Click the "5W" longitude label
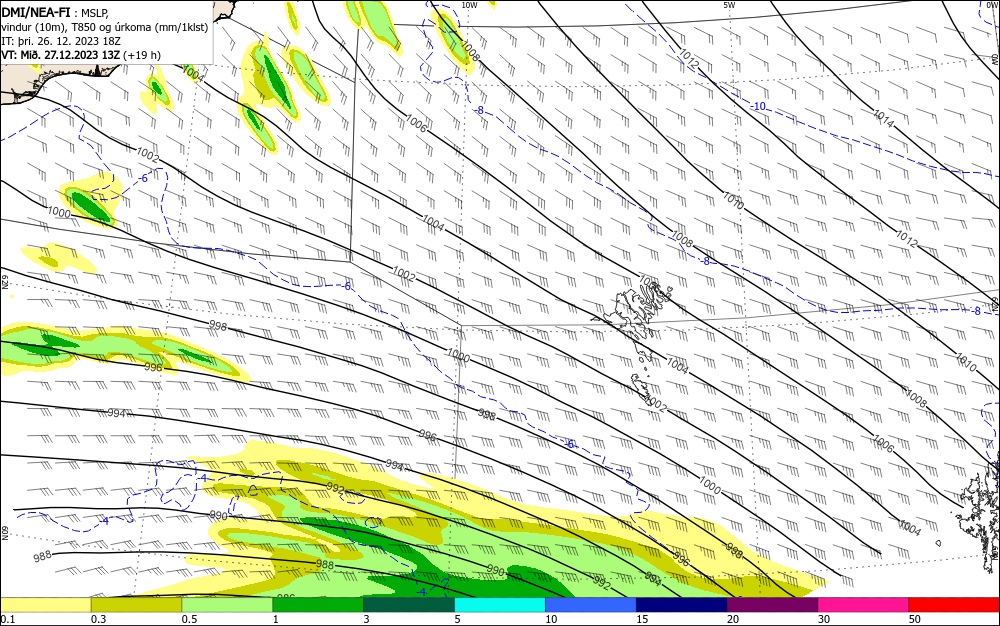This screenshot has height=626, width=1000. (x=729, y=5)
